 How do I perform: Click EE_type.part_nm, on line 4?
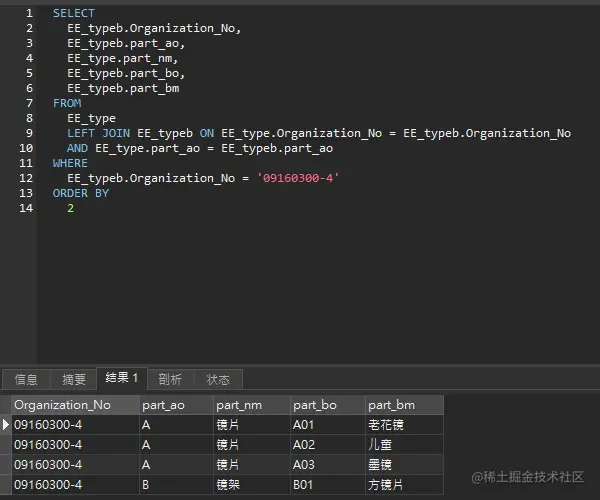[123, 58]
